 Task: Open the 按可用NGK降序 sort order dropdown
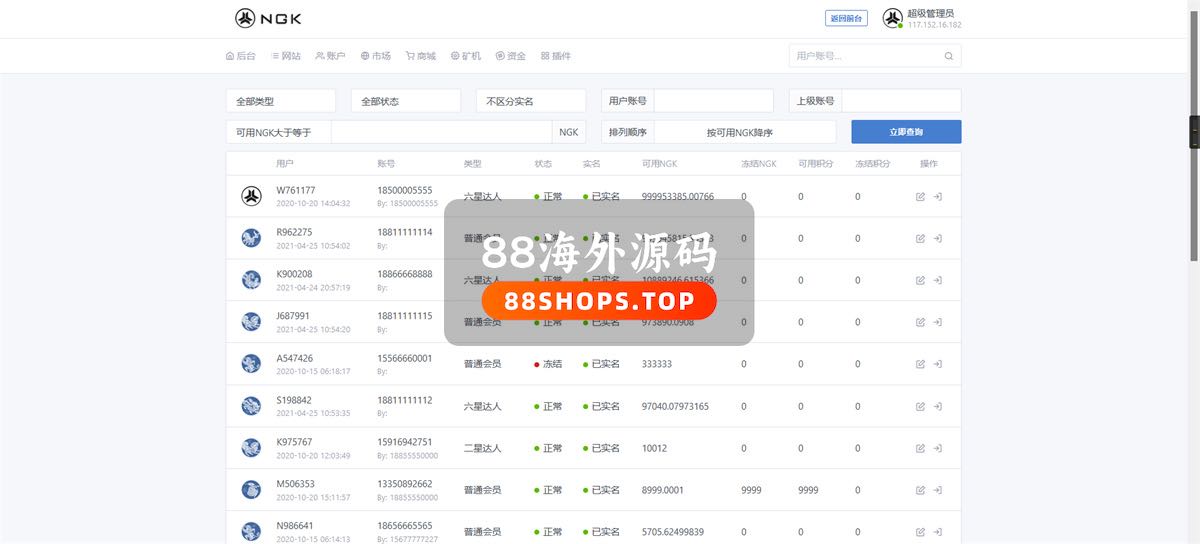tap(744, 132)
